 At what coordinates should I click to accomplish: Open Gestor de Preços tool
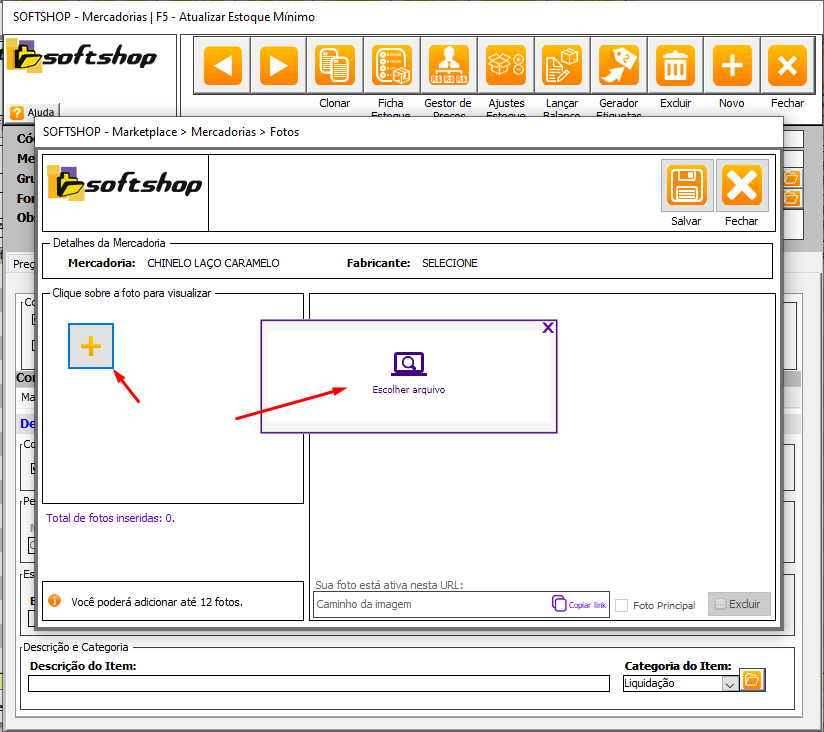pyautogui.click(x=448, y=66)
